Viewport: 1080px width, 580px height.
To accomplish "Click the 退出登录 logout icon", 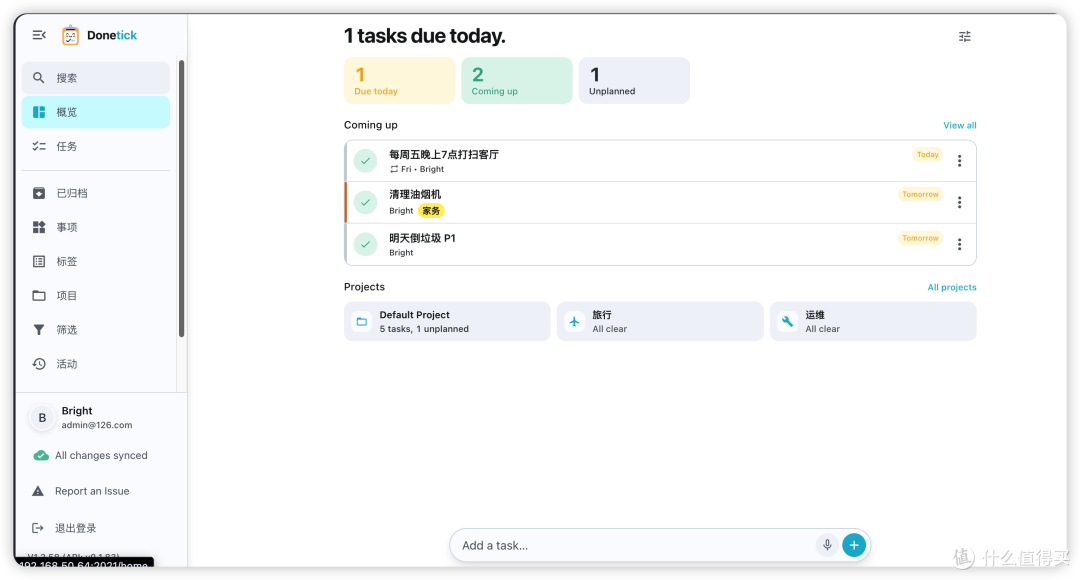I will [x=38, y=528].
